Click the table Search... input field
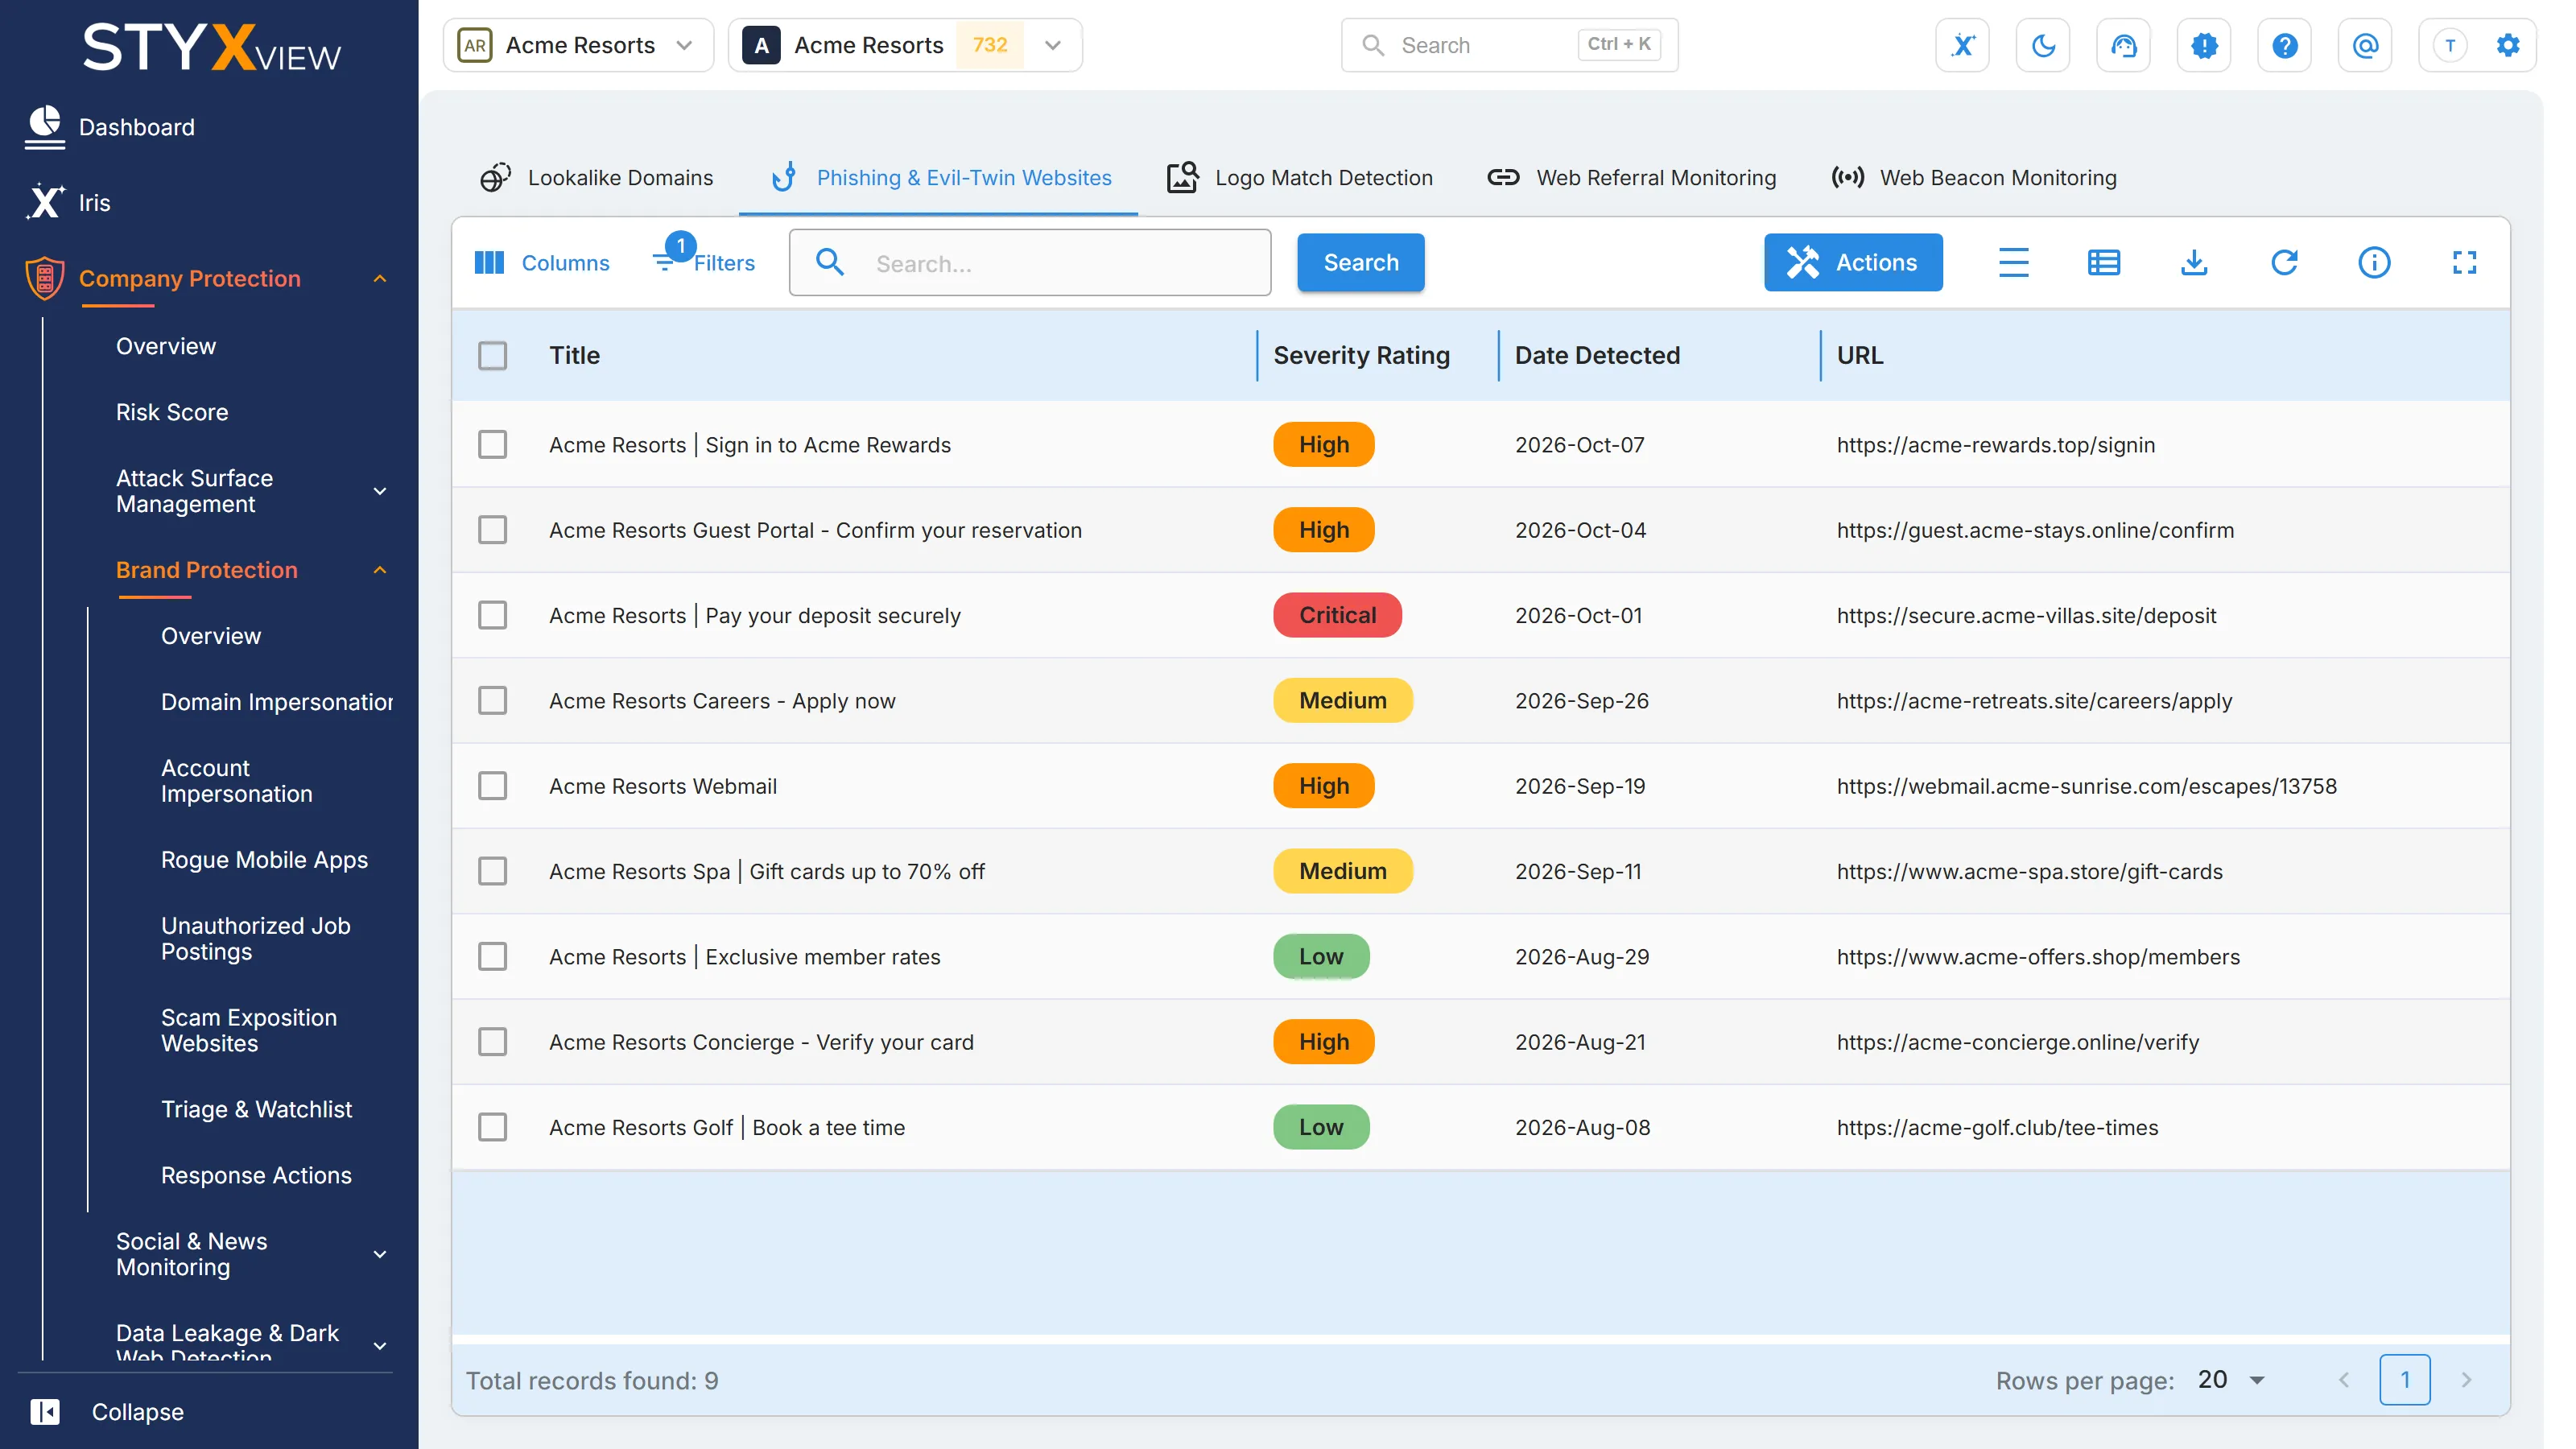This screenshot has width=2576, height=1449. pos(1030,263)
